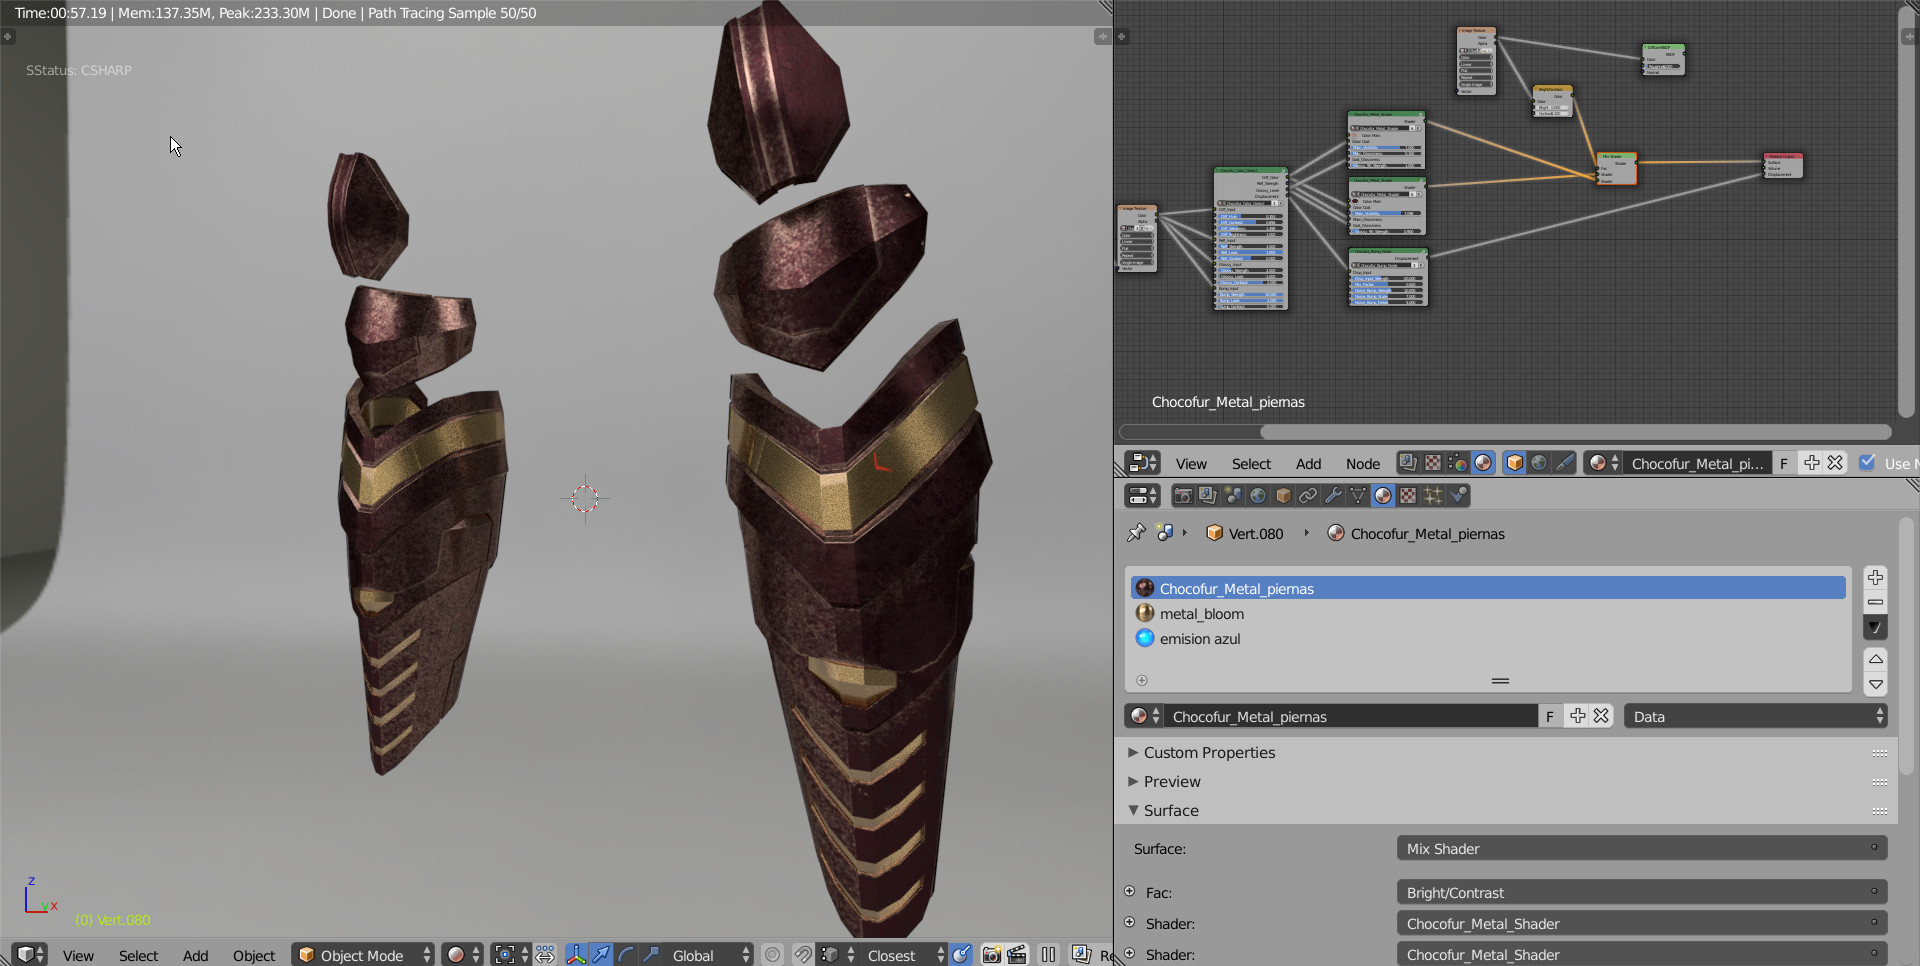Toggle fake user F beside material name field
Screen dimensions: 1920x966
(x=1550, y=716)
